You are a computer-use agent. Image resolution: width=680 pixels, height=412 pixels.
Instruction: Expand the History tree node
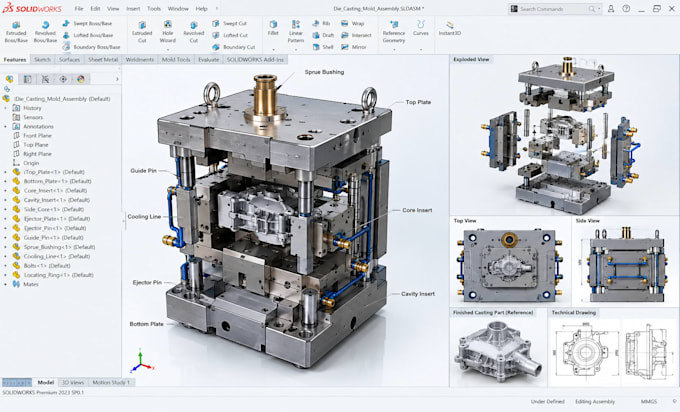coord(6,108)
